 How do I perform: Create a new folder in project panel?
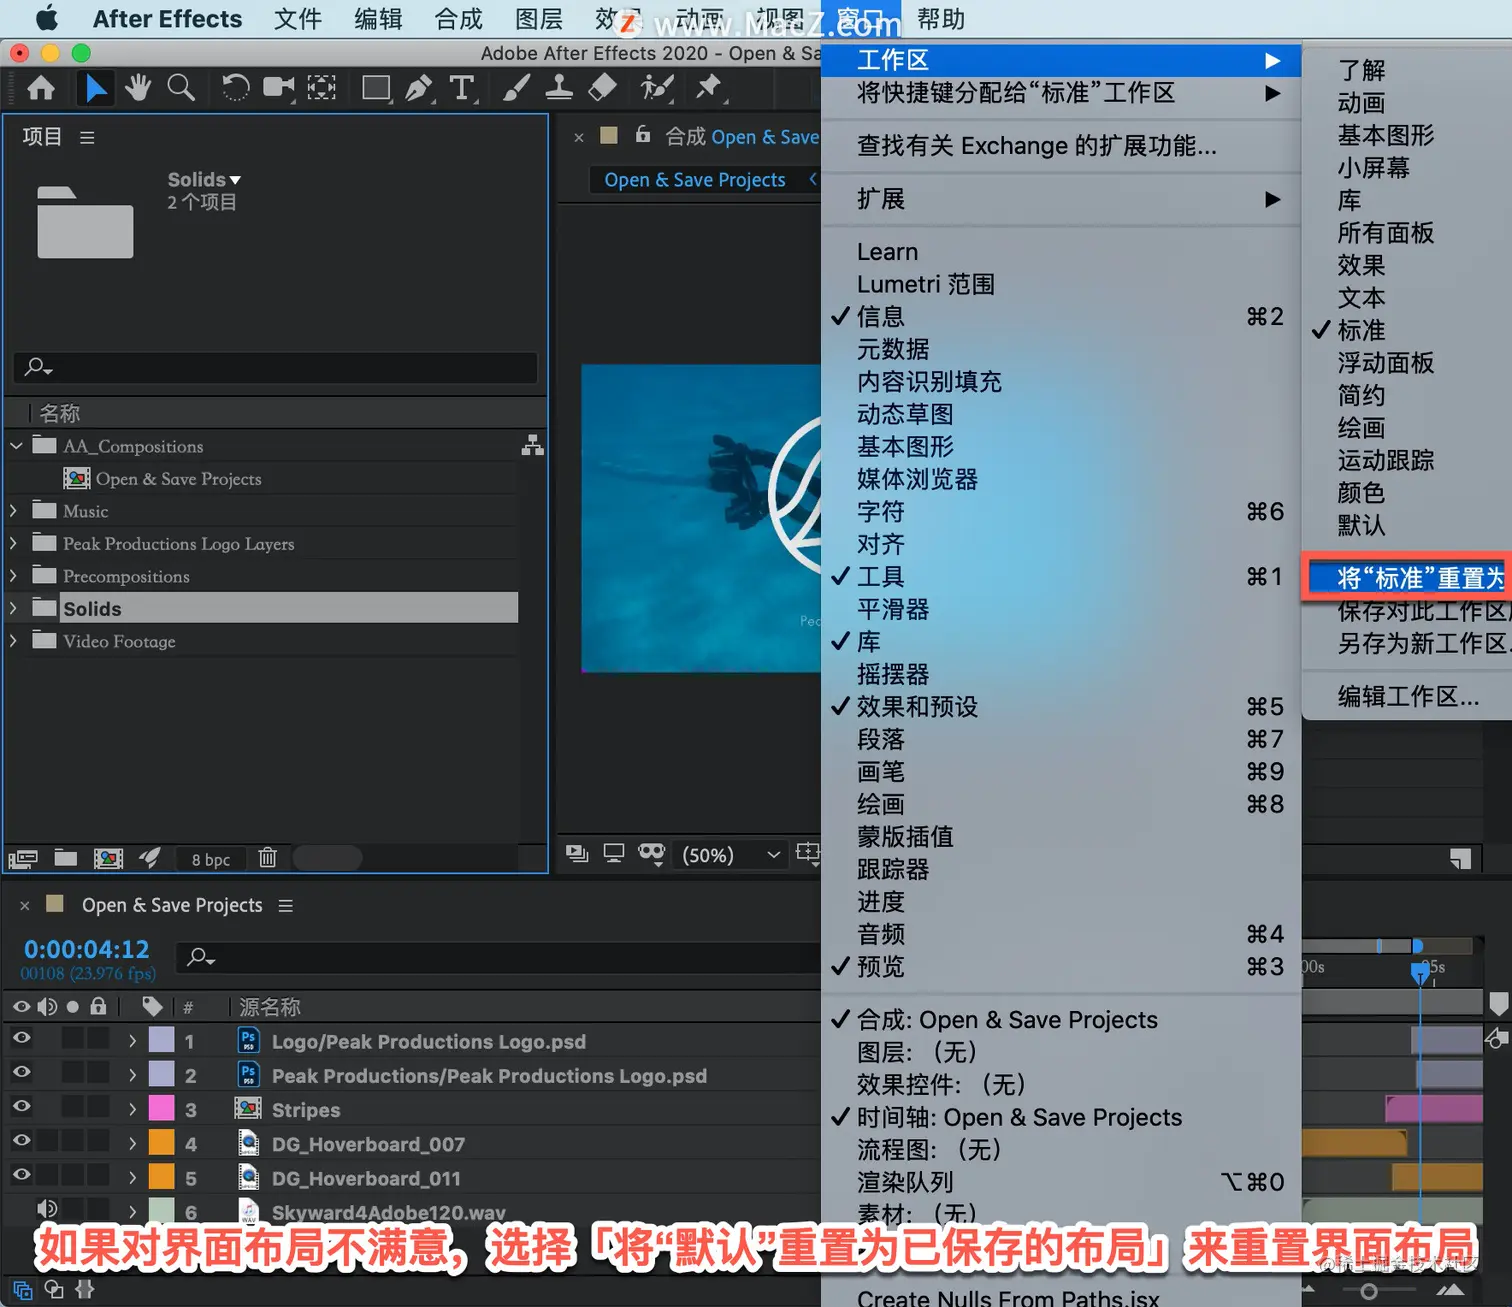pos(66,857)
